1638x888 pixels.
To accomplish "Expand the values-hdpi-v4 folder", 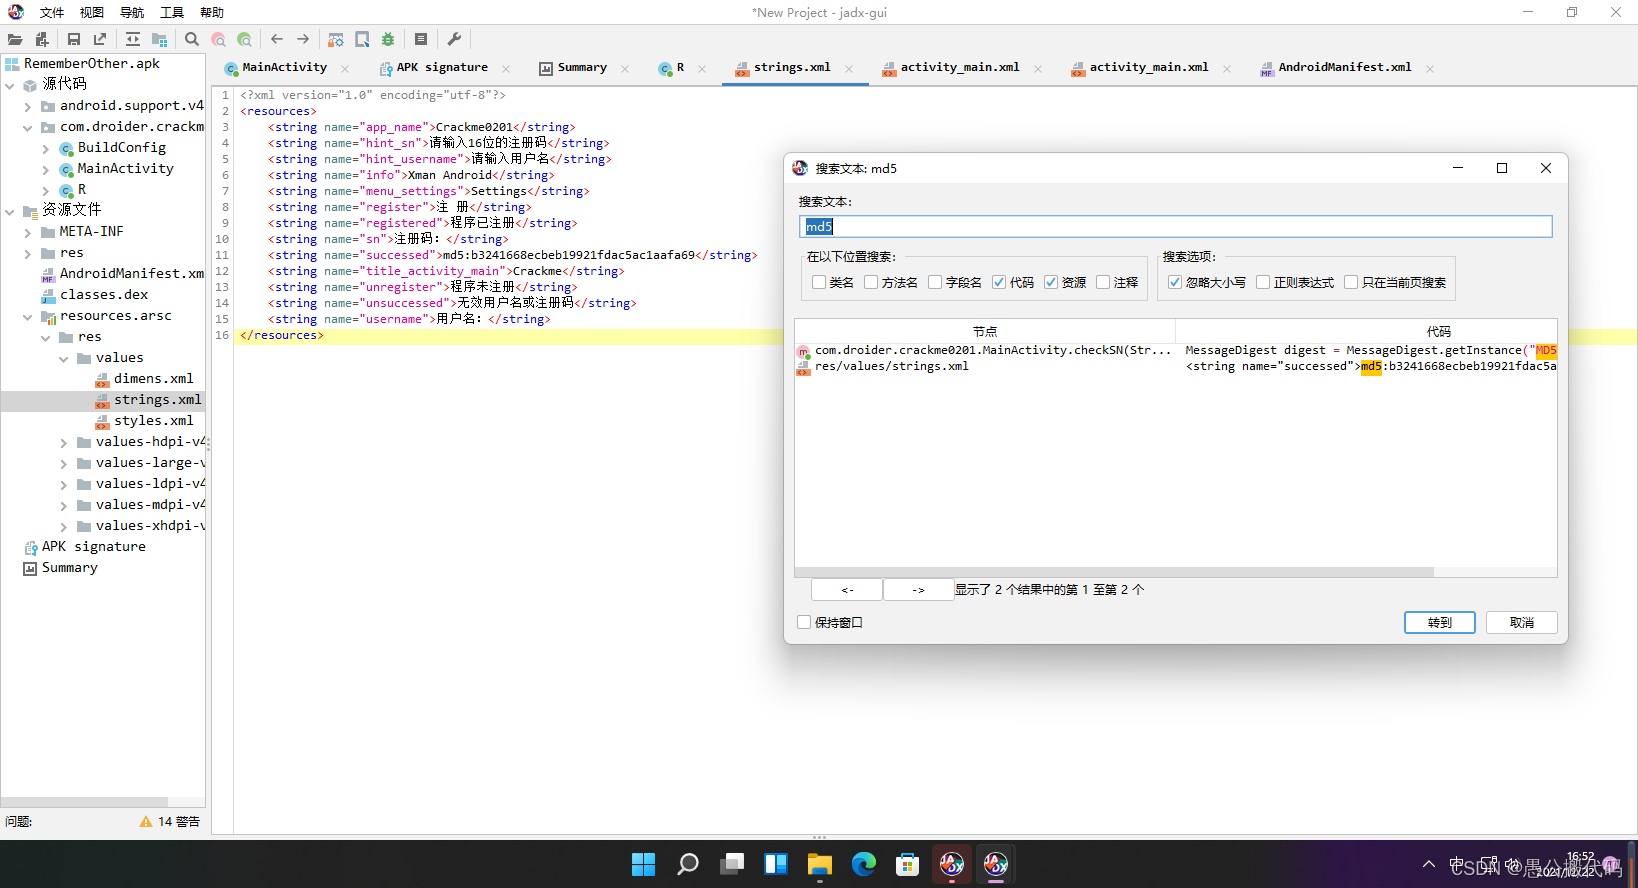I will pyautogui.click(x=64, y=442).
